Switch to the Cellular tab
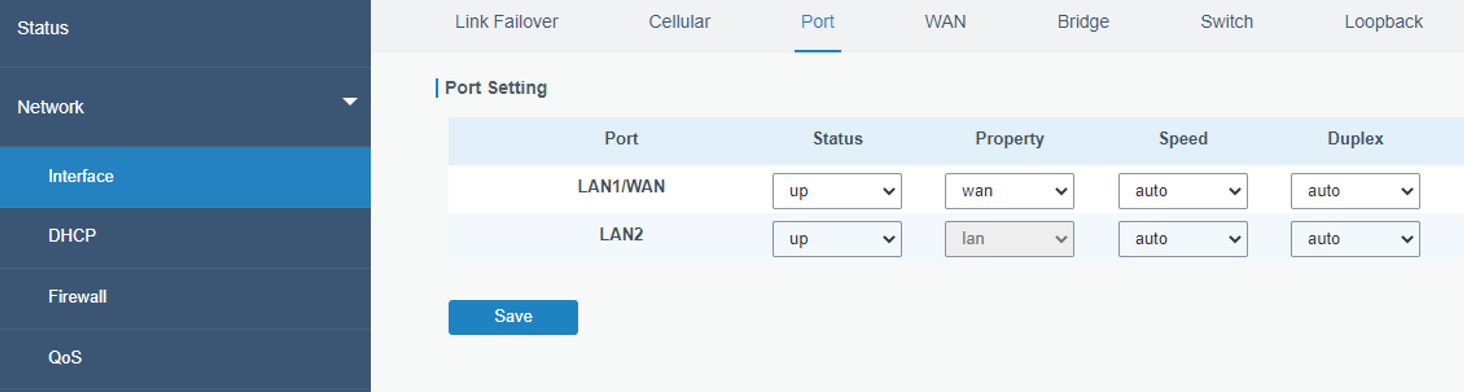Screen dimensions: 1464x392 coord(679,22)
